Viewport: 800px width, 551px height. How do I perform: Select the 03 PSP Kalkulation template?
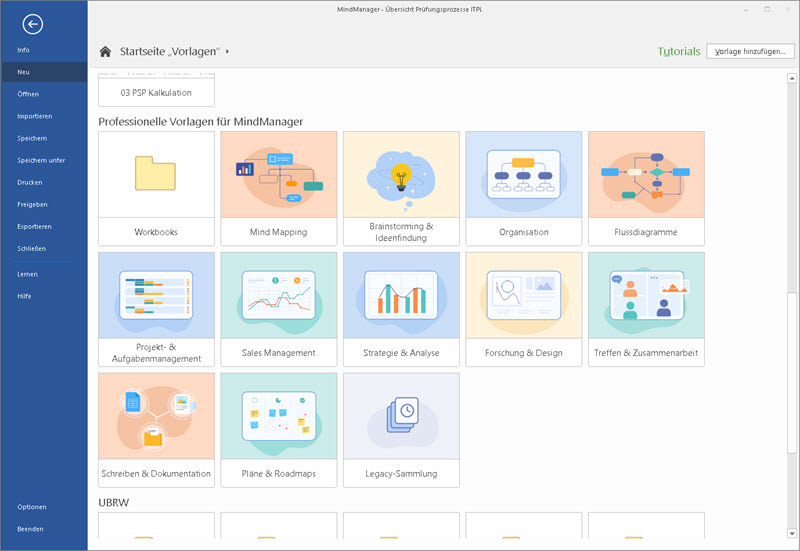click(156, 93)
